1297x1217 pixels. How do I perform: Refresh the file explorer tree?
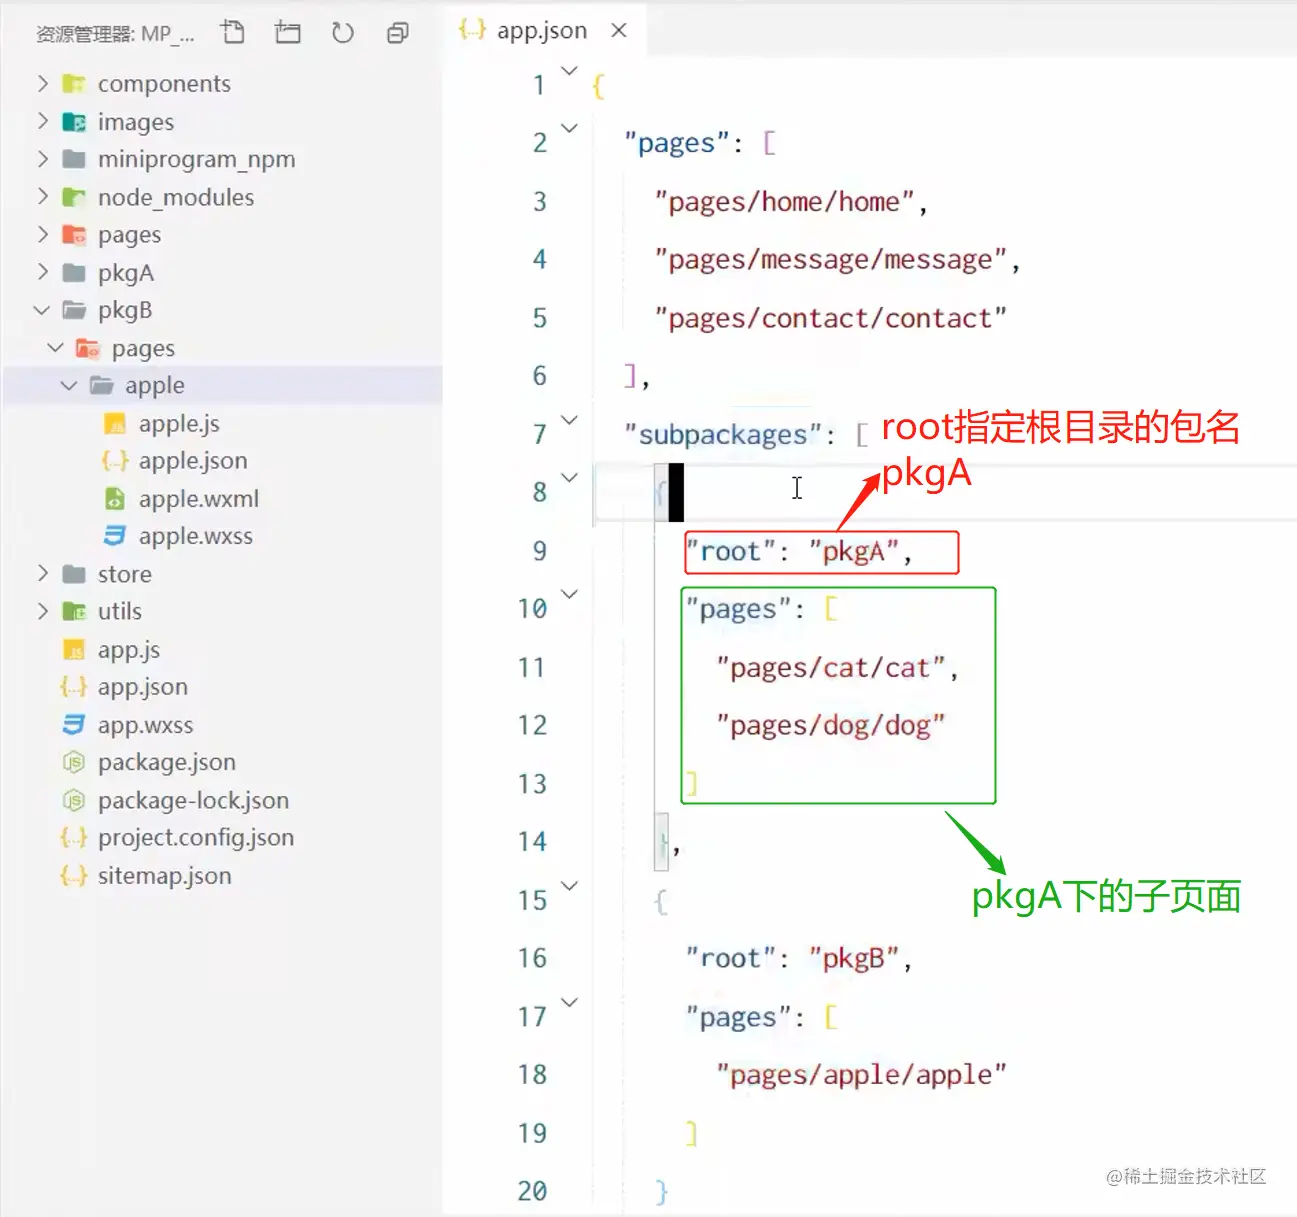[x=342, y=33]
